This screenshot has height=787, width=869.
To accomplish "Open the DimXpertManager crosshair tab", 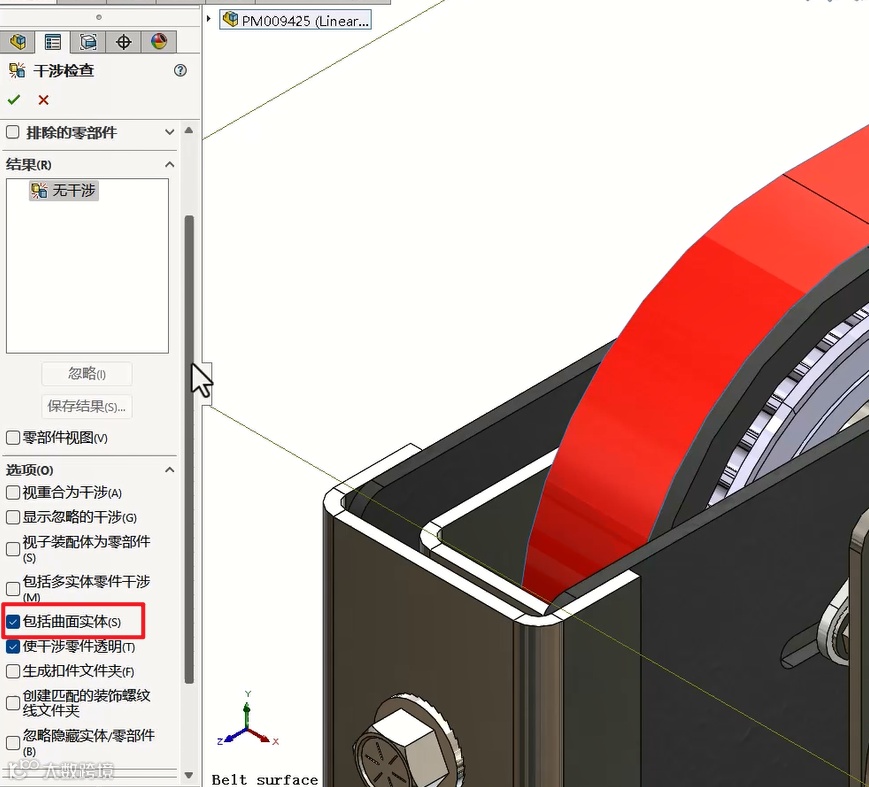I will click(124, 42).
